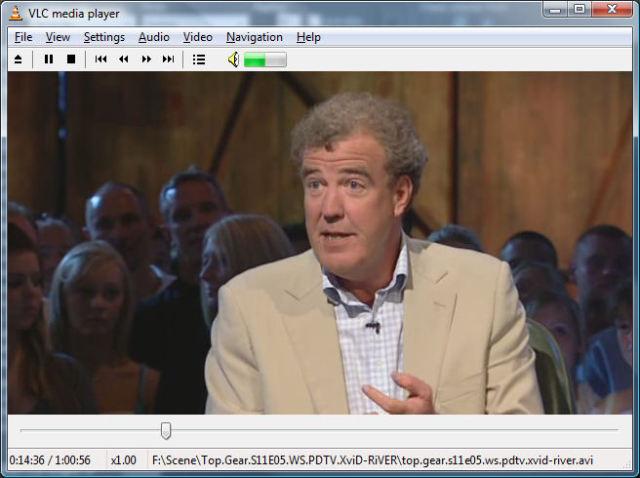
Task: Close the VLC media player window
Action: pos(611,9)
